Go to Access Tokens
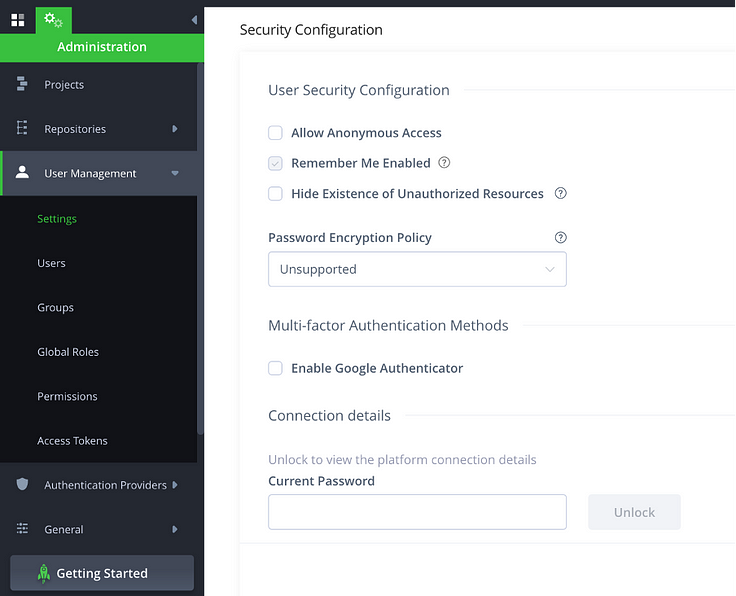Image resolution: width=736 pixels, height=596 pixels. (72, 441)
